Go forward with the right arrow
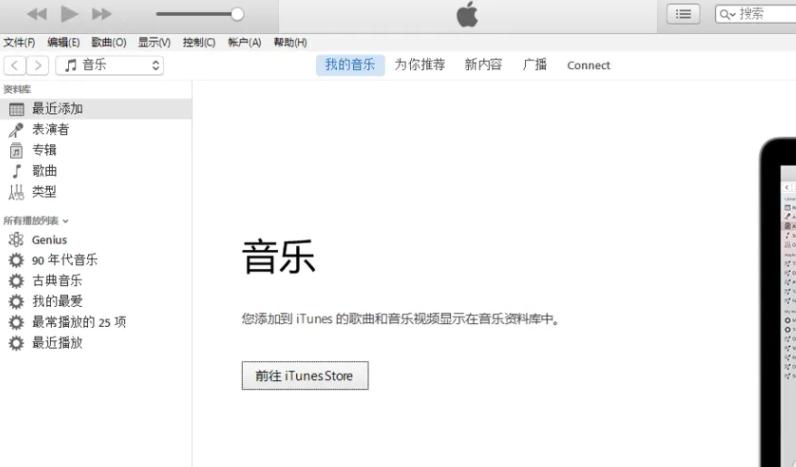Screen dimensions: 796x467 pyautogui.click(x=38, y=65)
